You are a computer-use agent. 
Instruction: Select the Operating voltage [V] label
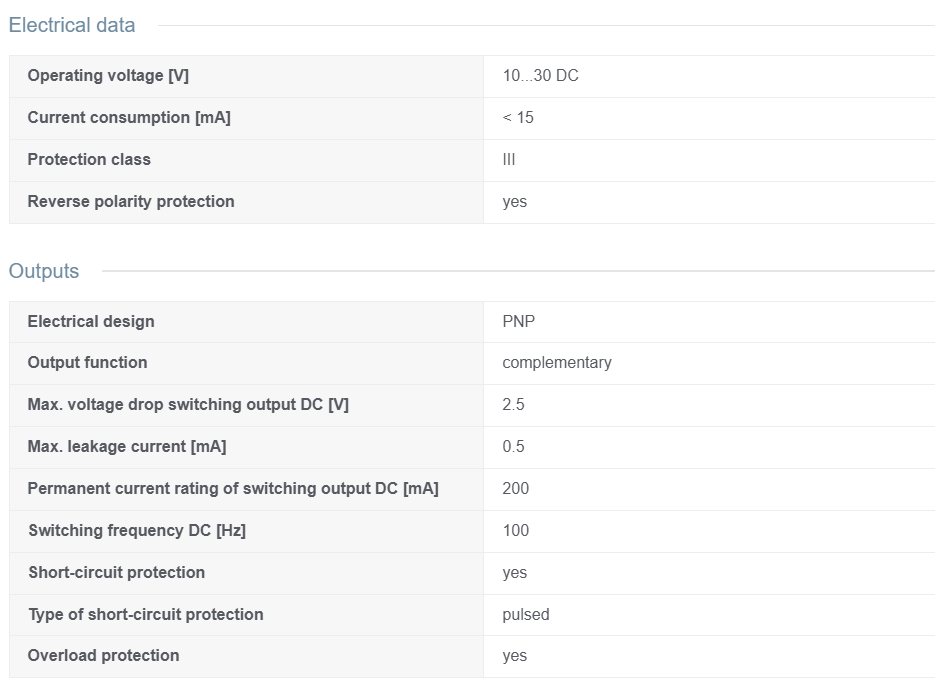coord(108,76)
